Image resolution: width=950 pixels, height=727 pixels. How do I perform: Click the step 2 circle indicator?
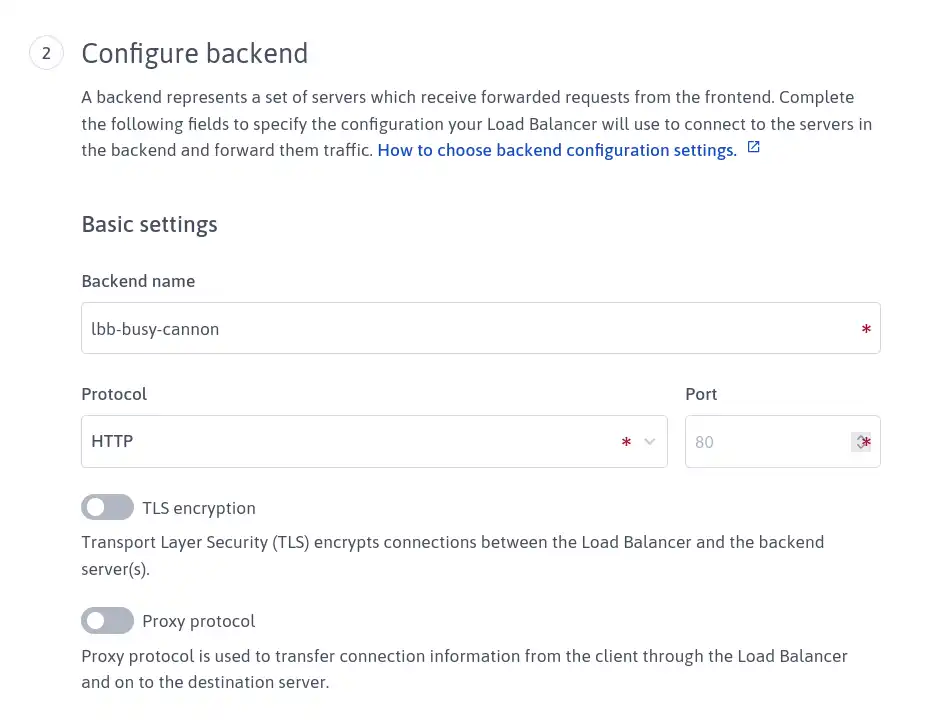pos(46,53)
